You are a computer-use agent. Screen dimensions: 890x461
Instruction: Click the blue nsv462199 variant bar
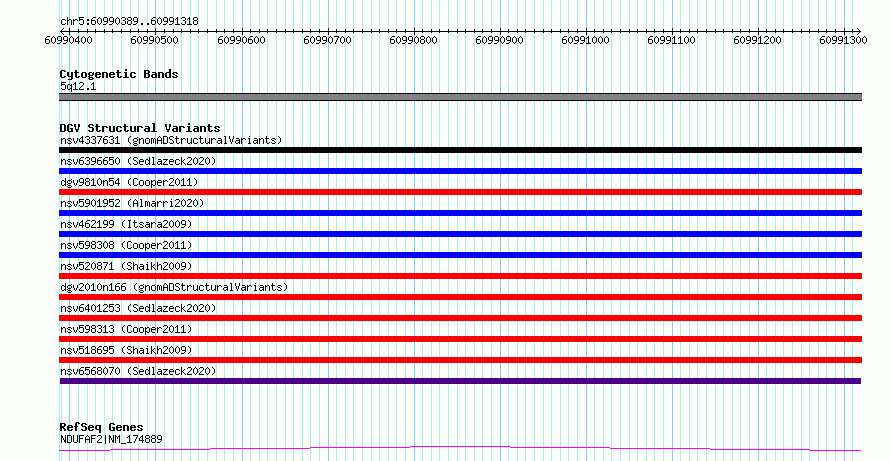pyautogui.click(x=460, y=234)
